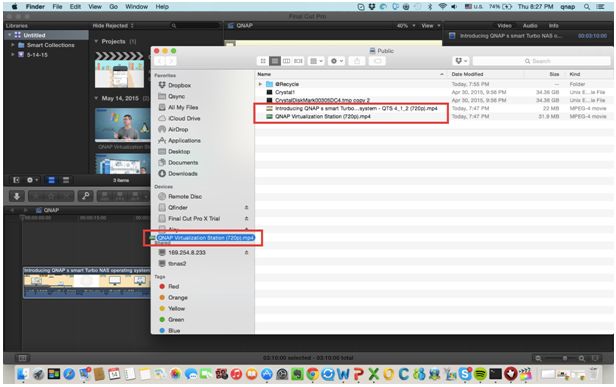Click the Spotlight search icon in menu bar

click(x=587, y=7)
